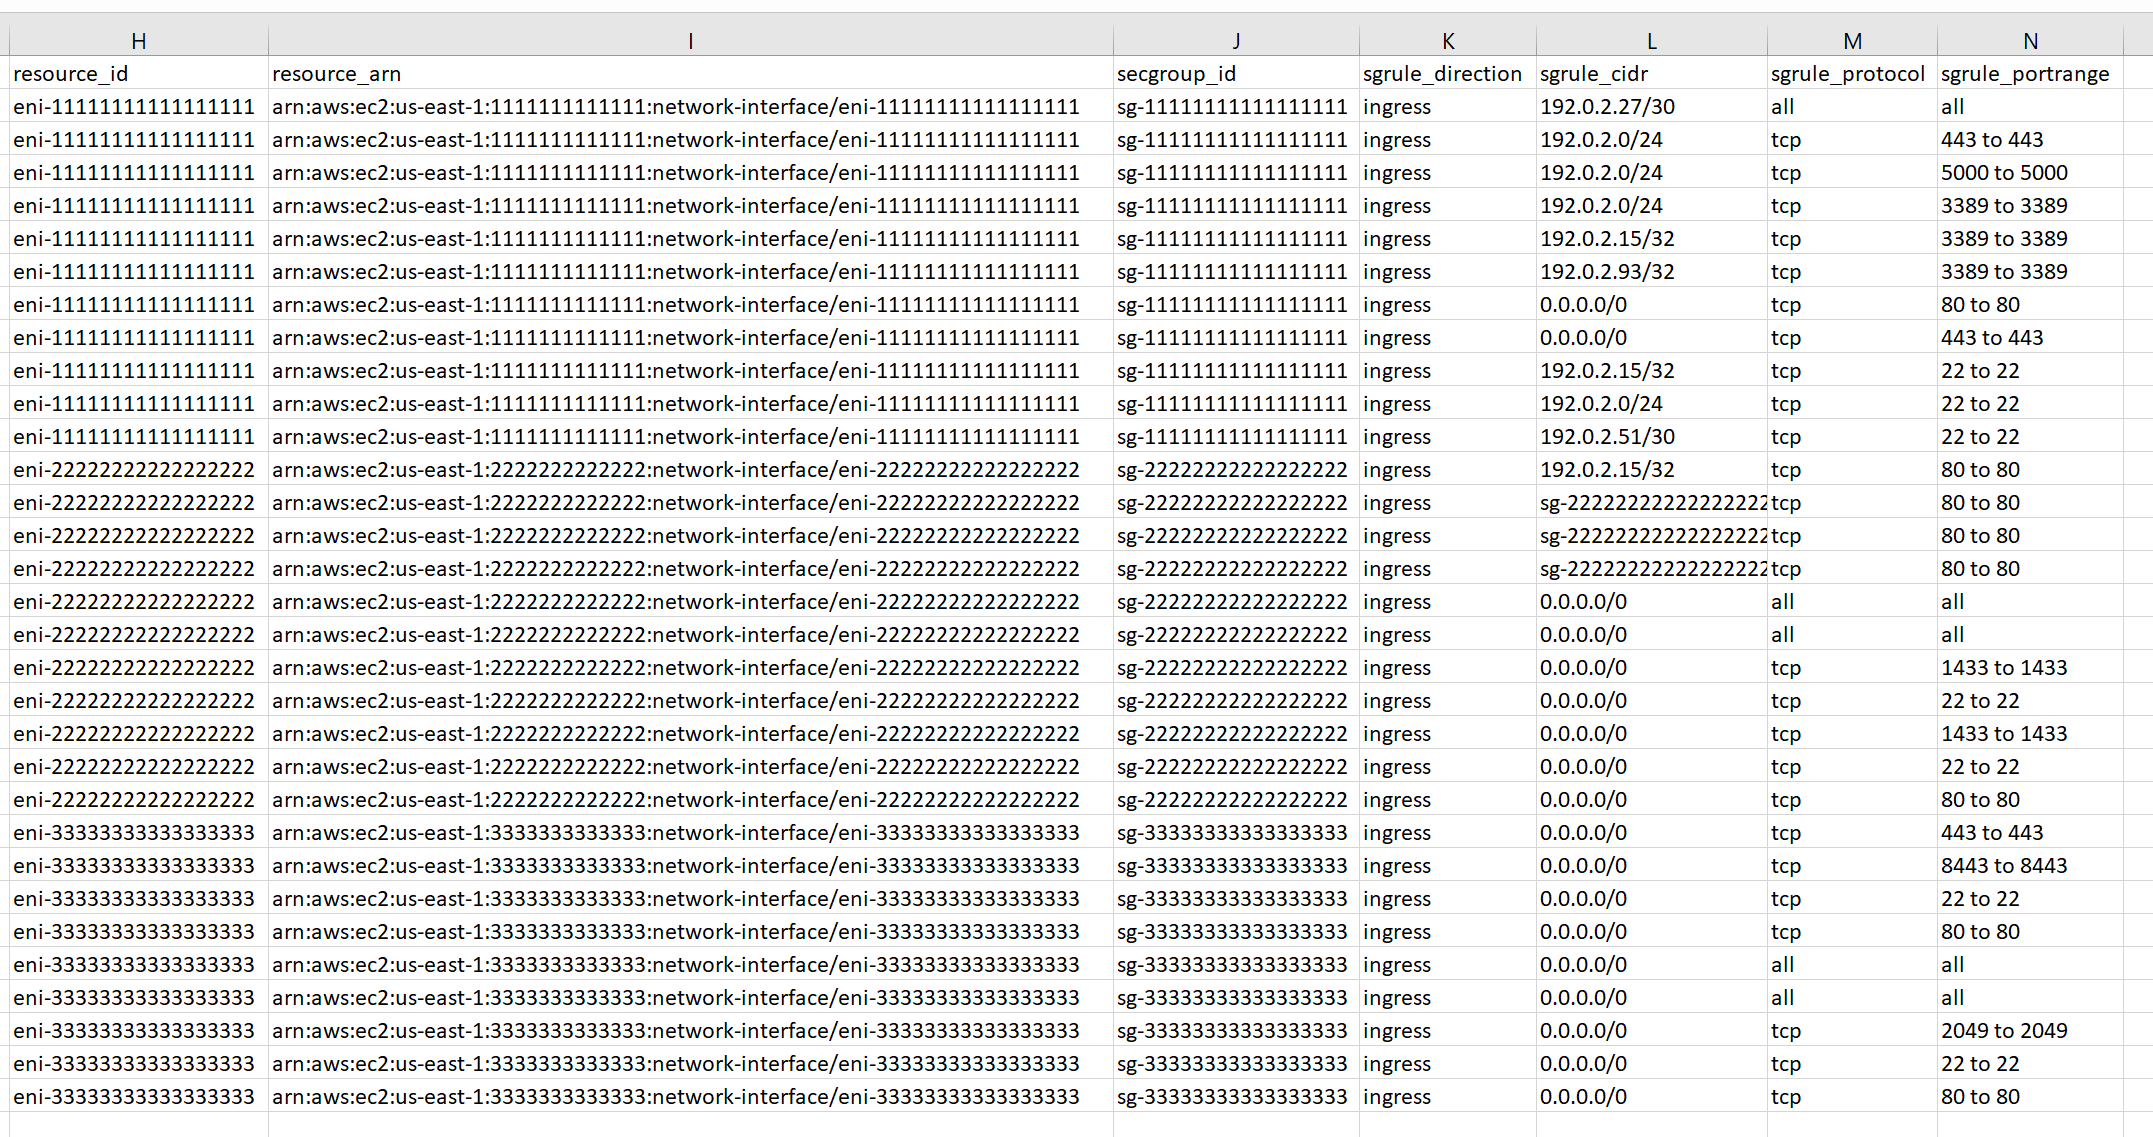This screenshot has height=1137, width=2153.
Task: Select column K header
Action: click(x=1447, y=41)
